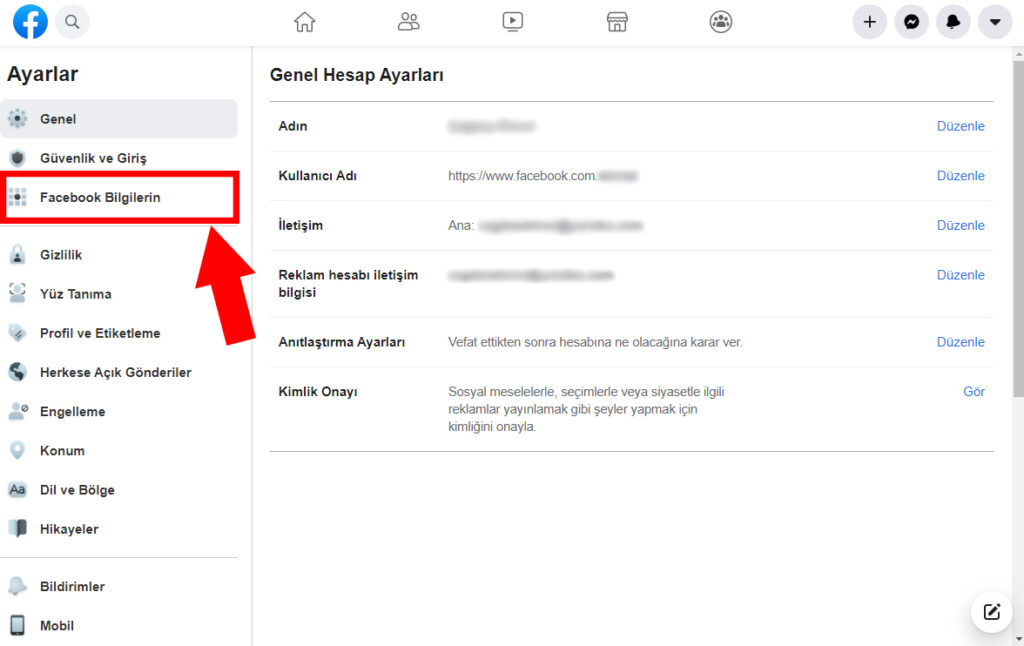The image size is (1024, 646).
Task: Click the book icon beside Hikayeler
Action: 18,529
